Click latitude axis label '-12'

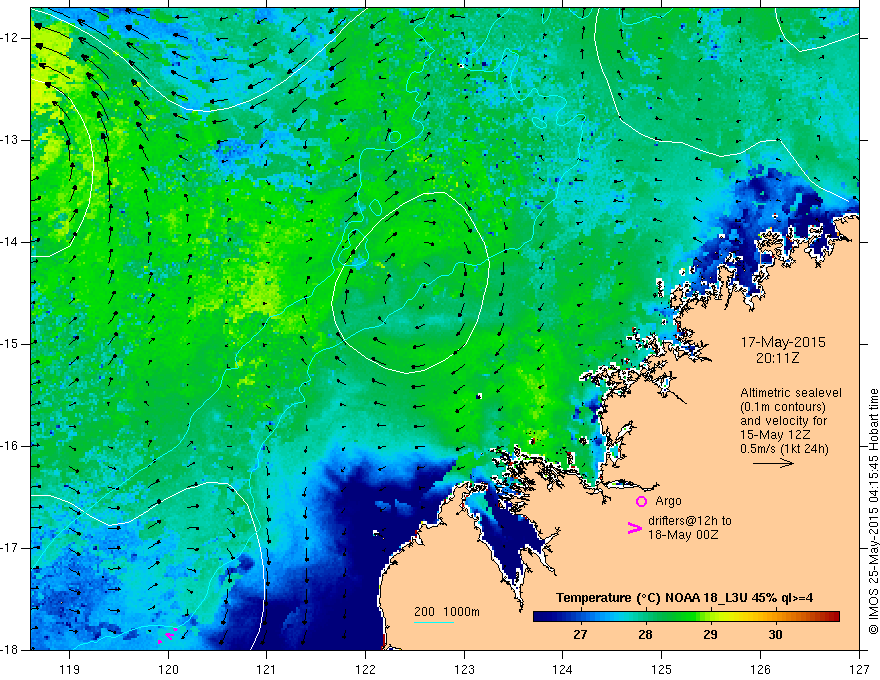(10, 38)
